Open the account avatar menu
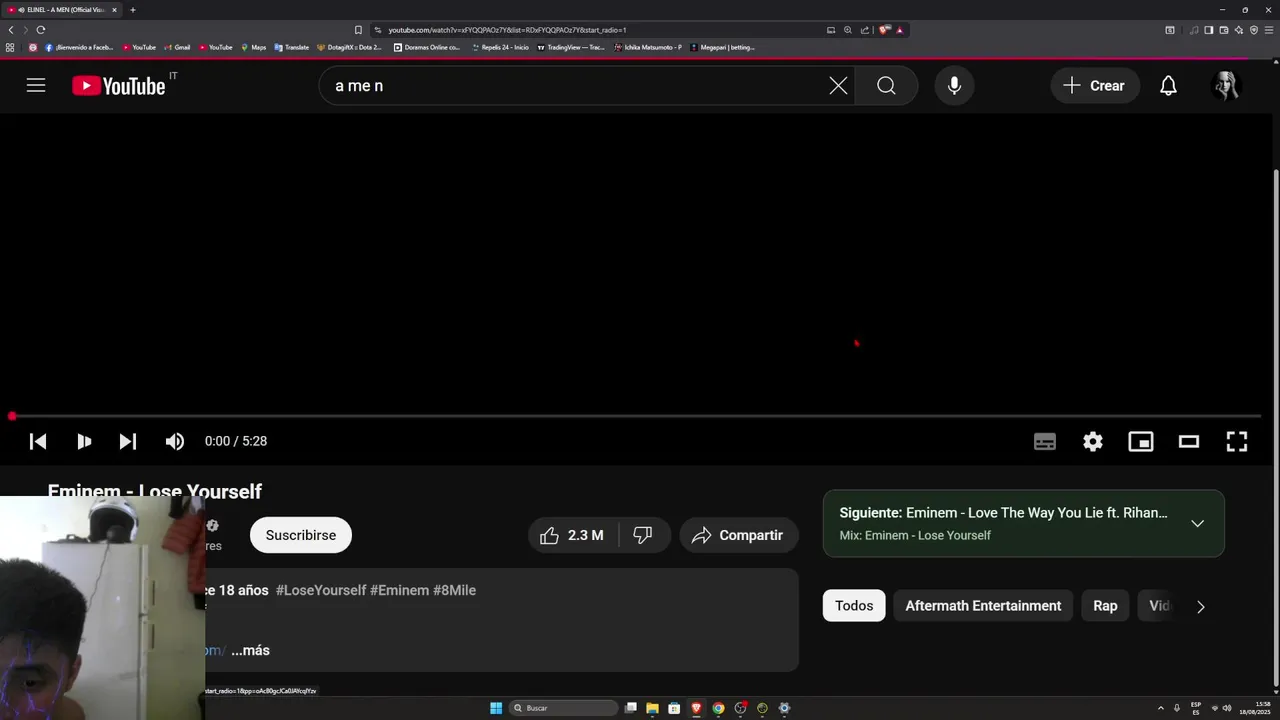Viewport: 1280px width, 720px height. coord(1226,86)
